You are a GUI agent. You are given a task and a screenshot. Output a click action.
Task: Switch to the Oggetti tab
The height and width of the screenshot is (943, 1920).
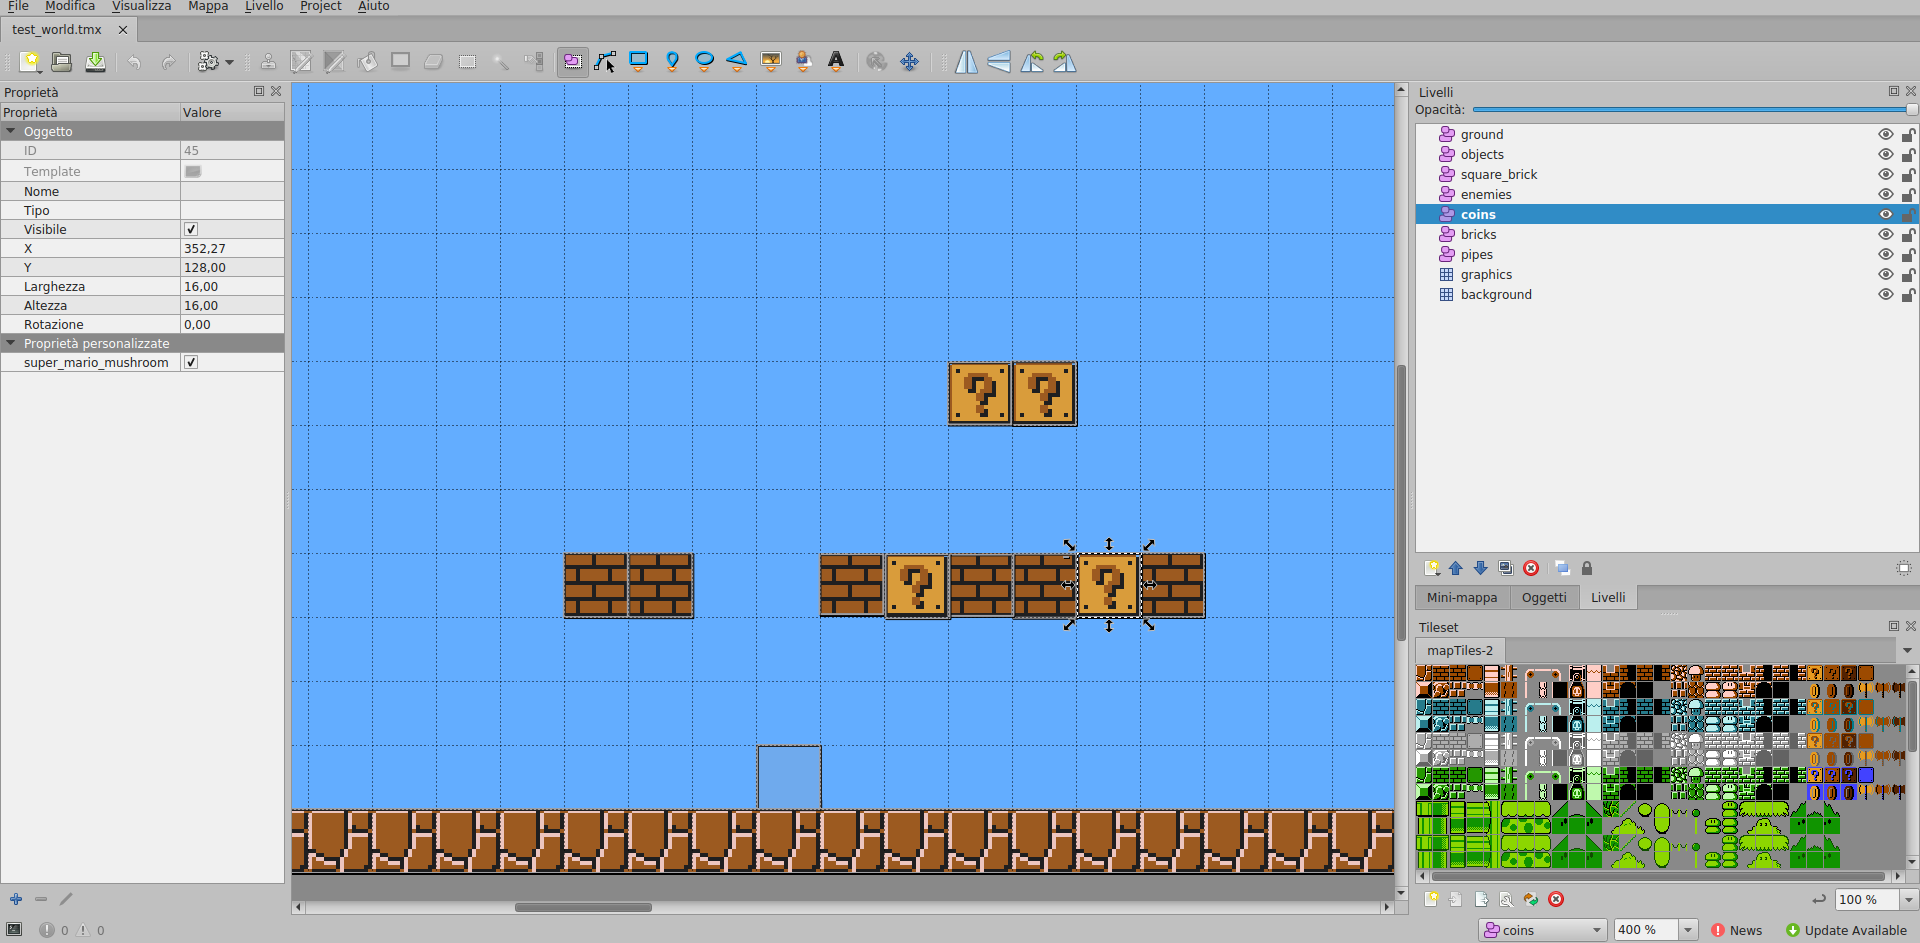click(1544, 597)
